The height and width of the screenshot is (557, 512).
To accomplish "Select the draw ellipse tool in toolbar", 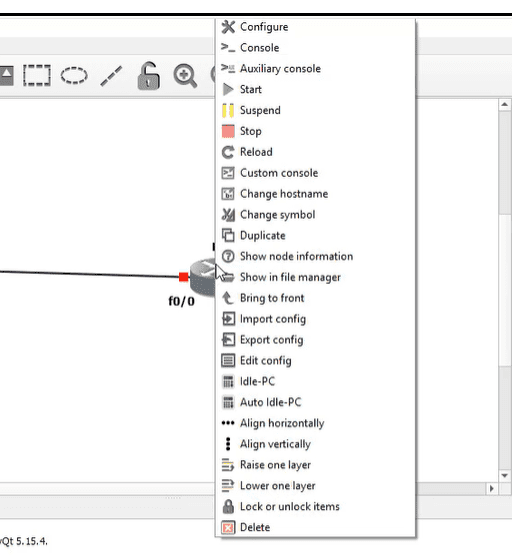I will [x=74, y=75].
